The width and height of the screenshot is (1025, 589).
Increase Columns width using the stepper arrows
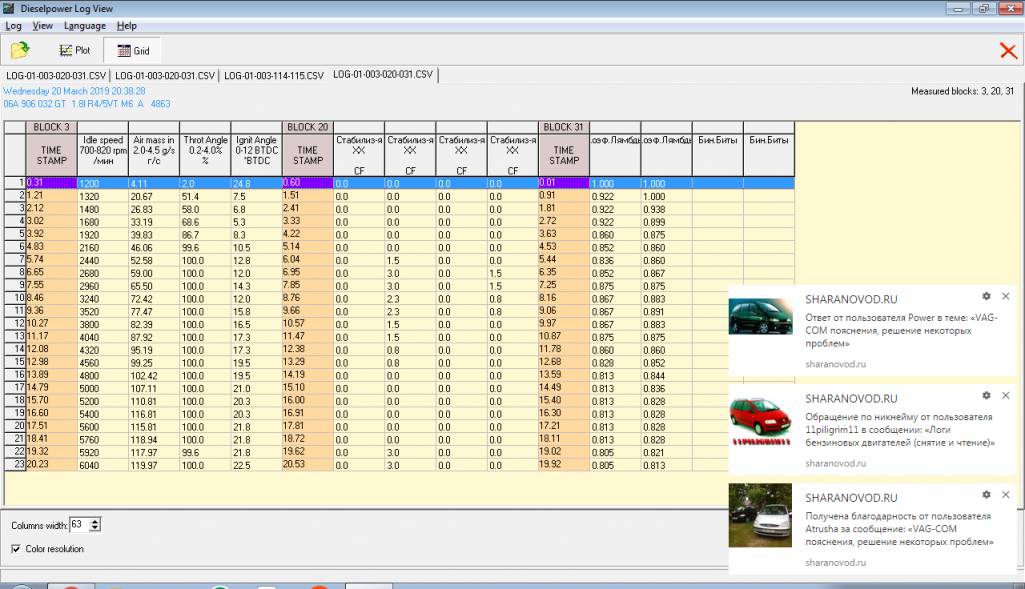coord(94,521)
